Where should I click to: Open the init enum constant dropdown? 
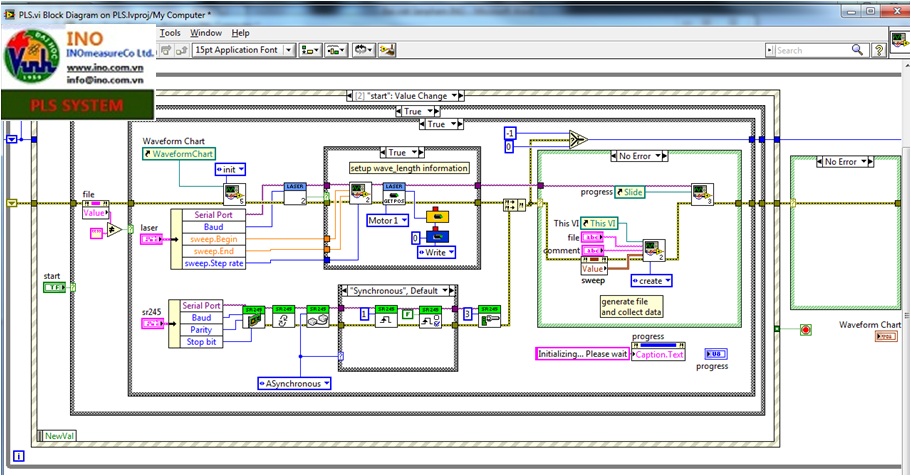(x=232, y=169)
